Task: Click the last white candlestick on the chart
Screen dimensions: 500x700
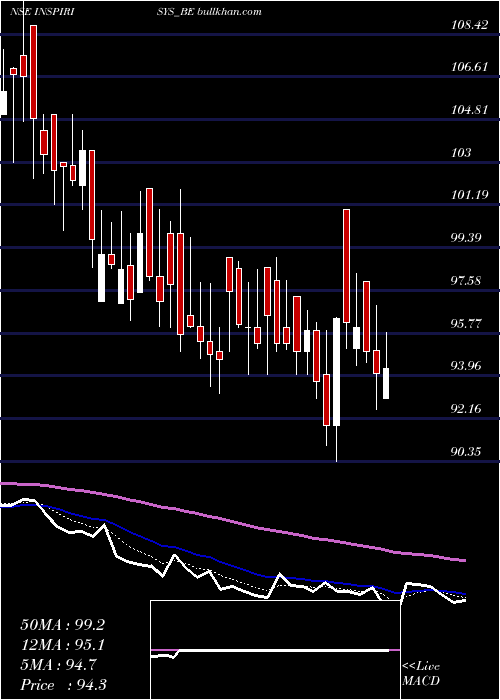Action: (x=386, y=383)
